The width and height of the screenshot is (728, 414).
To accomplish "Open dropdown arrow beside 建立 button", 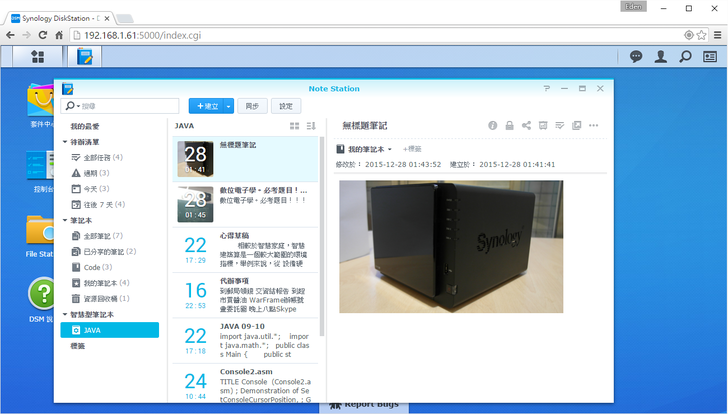I will click(229, 106).
